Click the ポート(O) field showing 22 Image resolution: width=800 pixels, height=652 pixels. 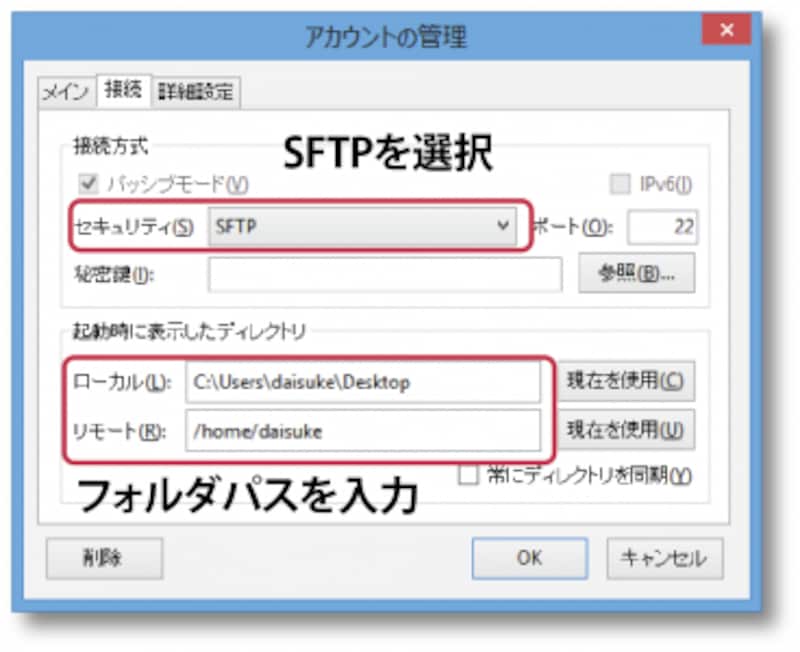[662, 227]
